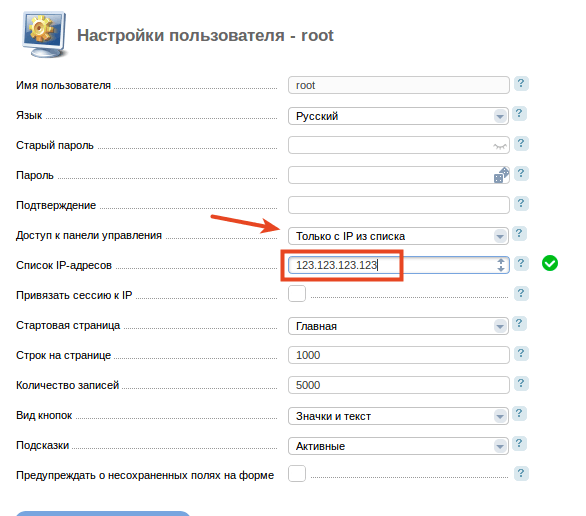This screenshot has height=516, width=586.
Task: Open Вид кнопок dropdown
Action: [398, 416]
